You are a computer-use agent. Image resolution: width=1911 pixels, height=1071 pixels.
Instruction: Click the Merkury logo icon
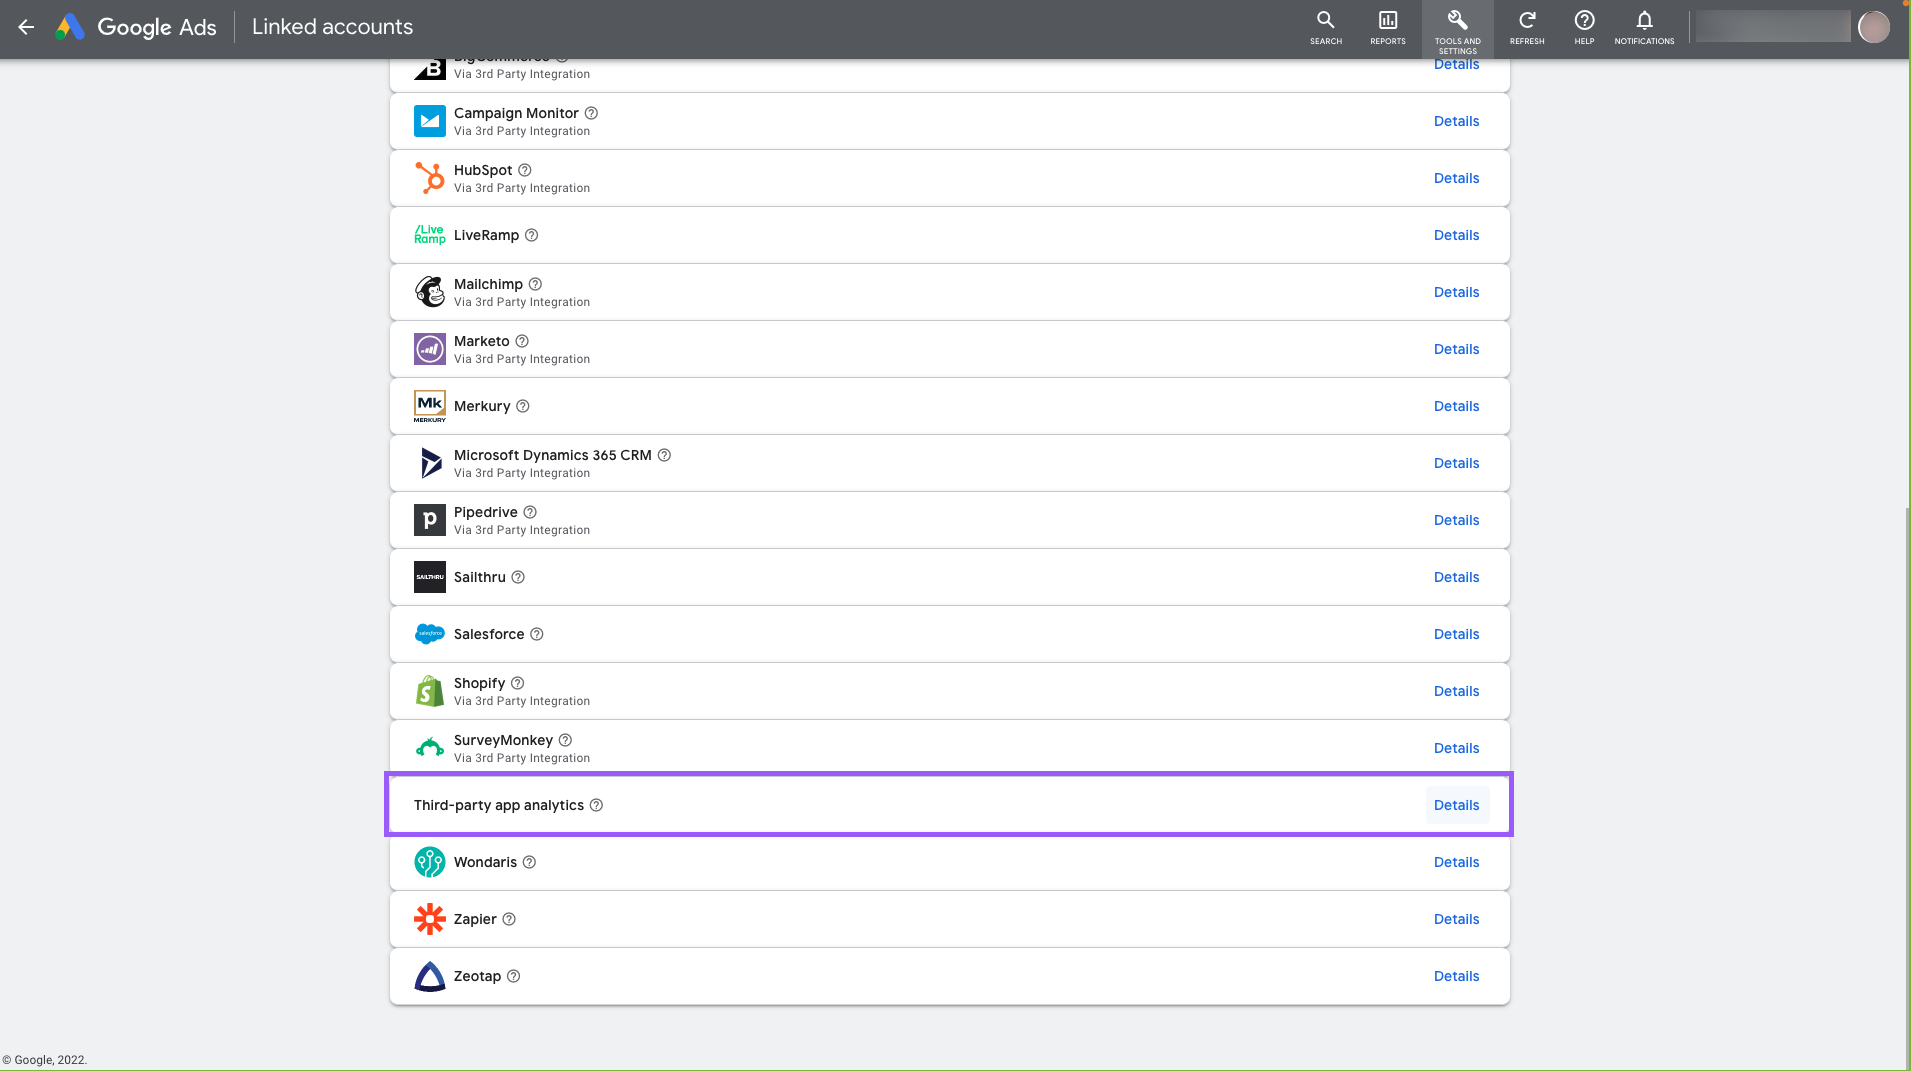tap(430, 406)
